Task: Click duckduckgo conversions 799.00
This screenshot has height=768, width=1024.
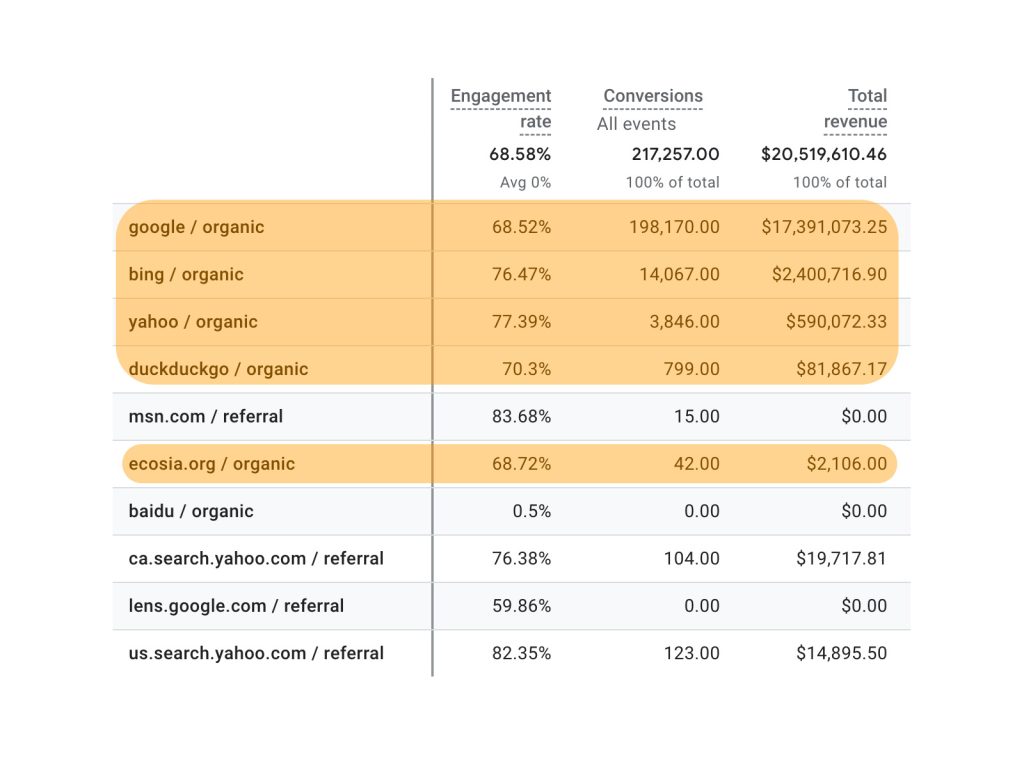Action: click(692, 369)
